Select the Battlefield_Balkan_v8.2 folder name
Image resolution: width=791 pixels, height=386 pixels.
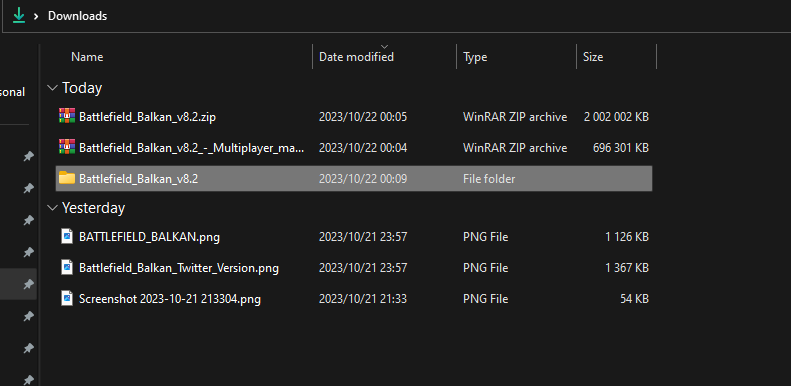[x=138, y=179]
